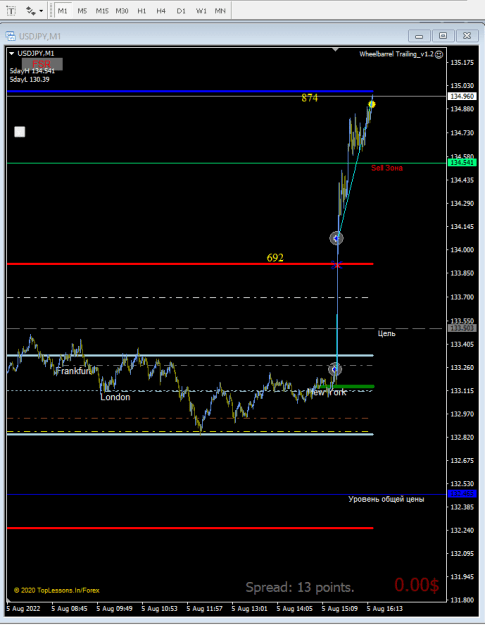Click the USDJPY,M1 chart window icon
Screen dimensions: 485x625
pyautogui.click(x=10, y=36)
